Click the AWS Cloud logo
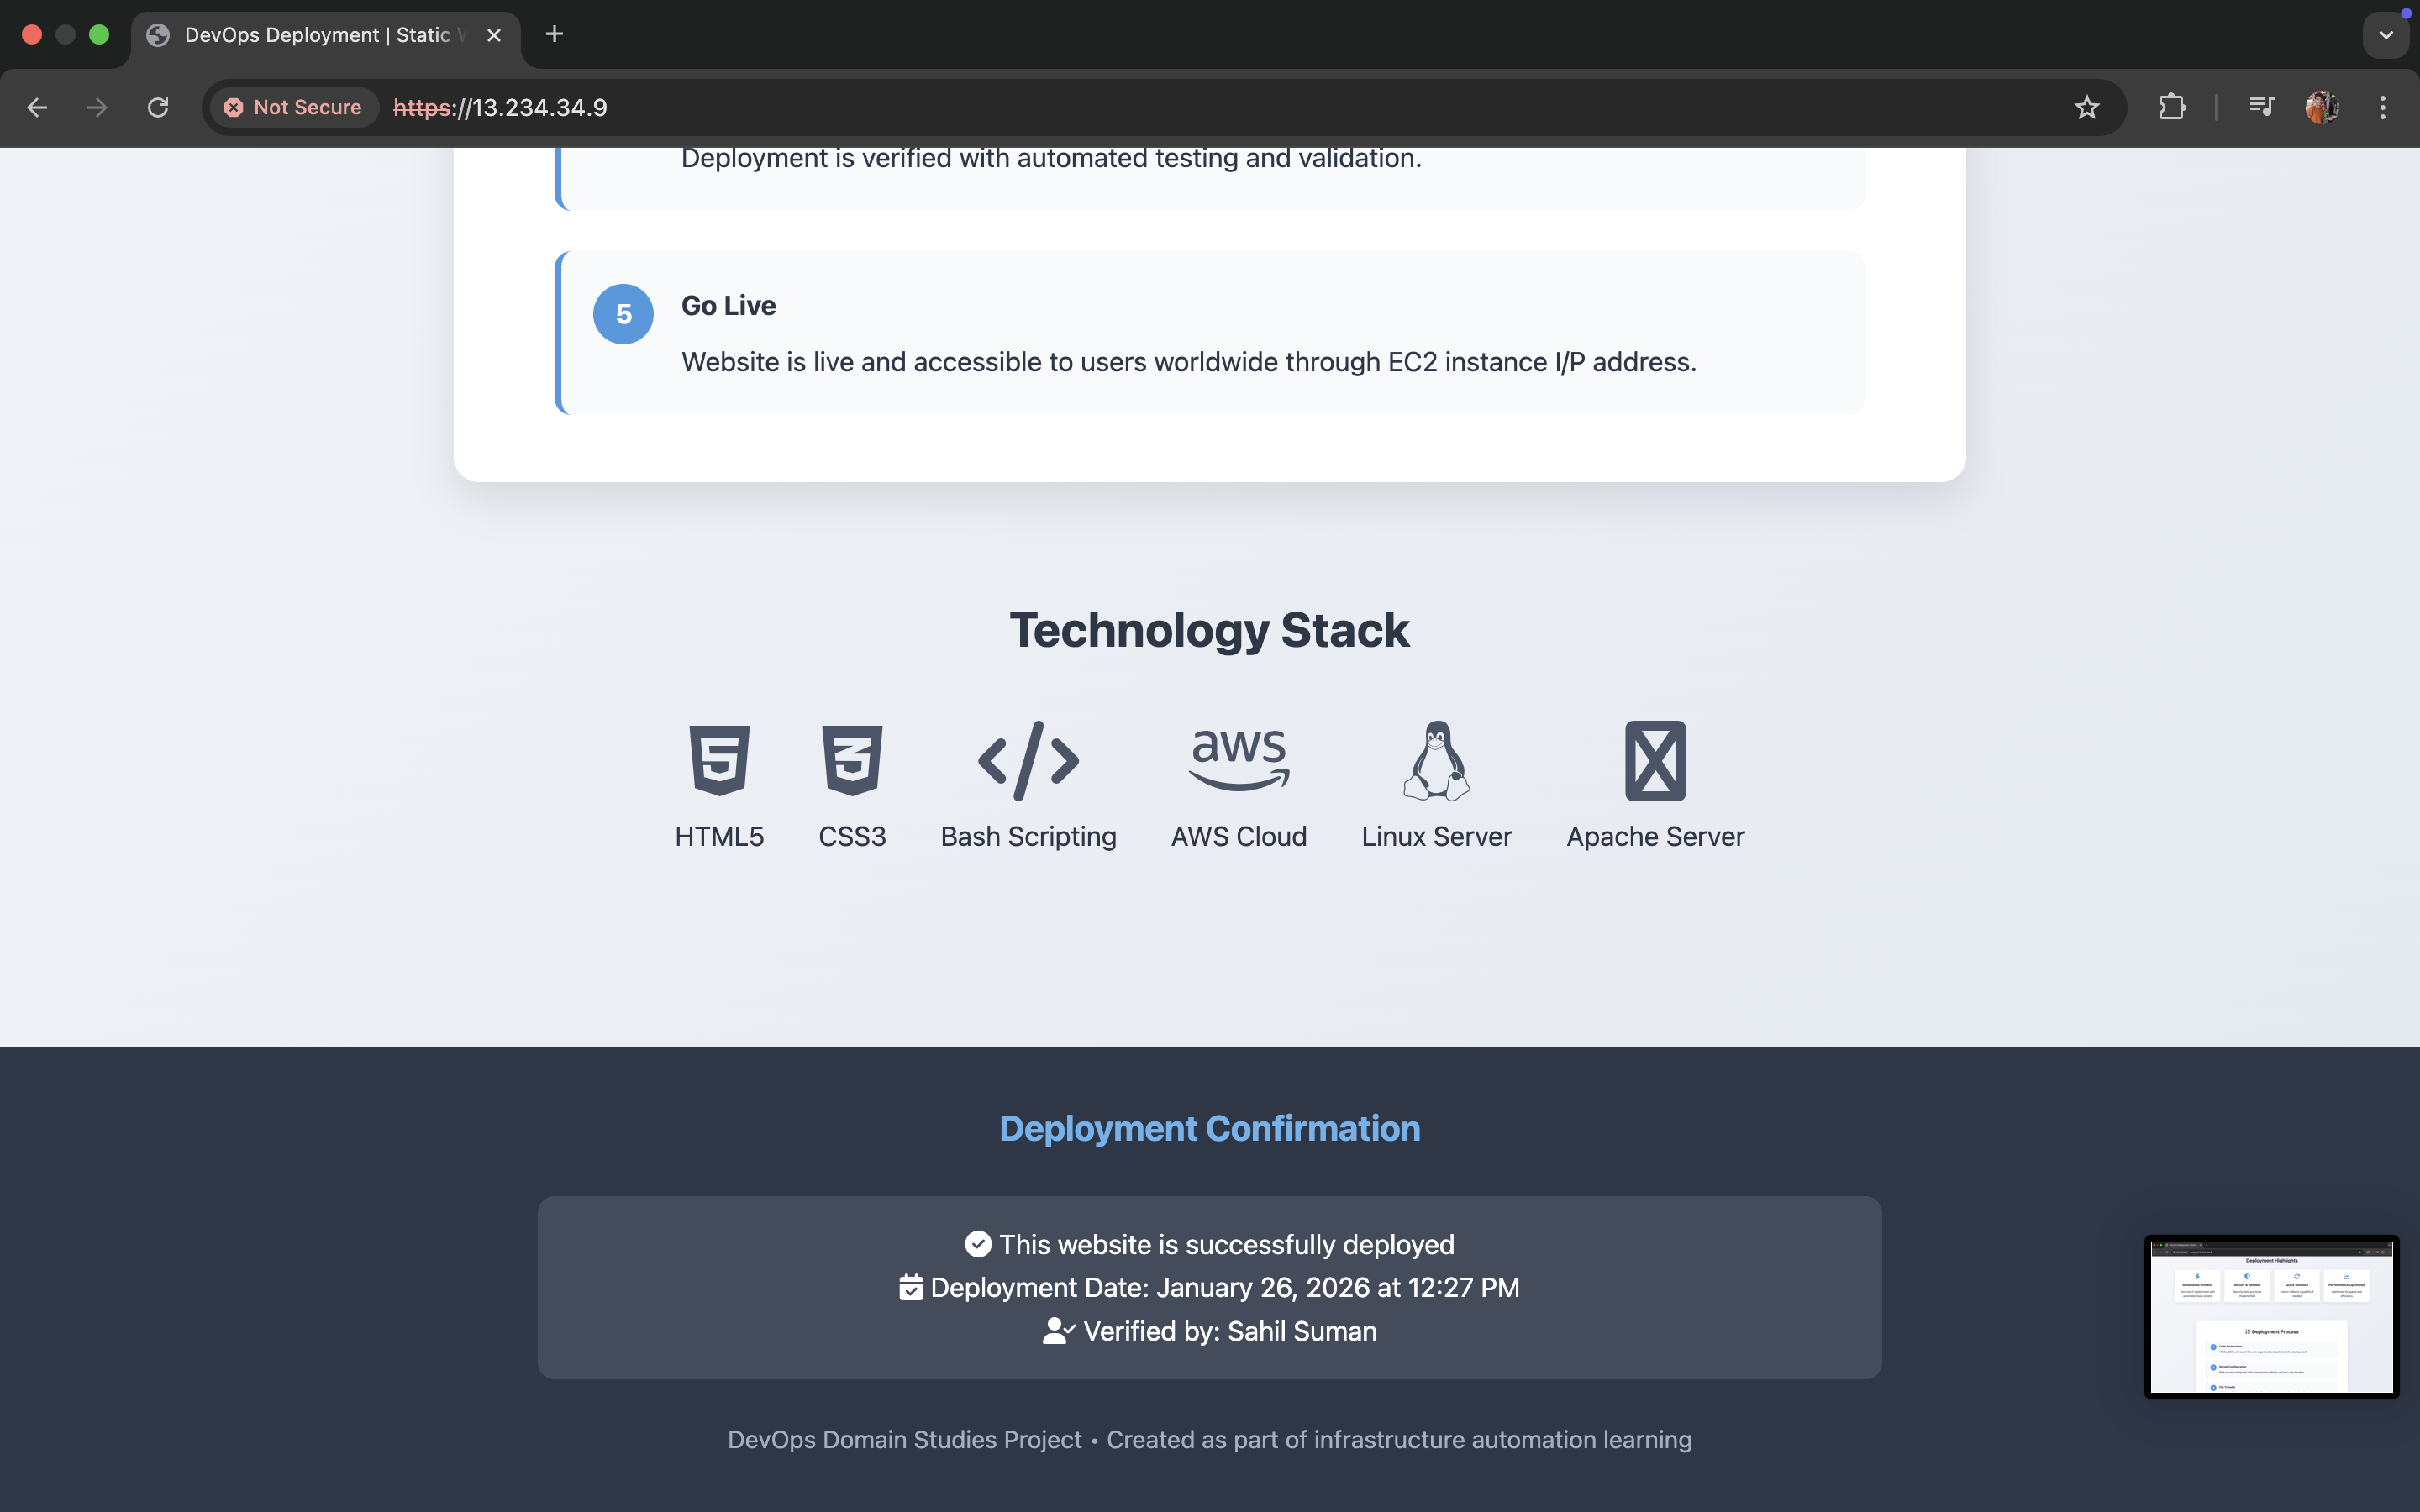Screen dimensions: 2420x1512 coord(1239,760)
